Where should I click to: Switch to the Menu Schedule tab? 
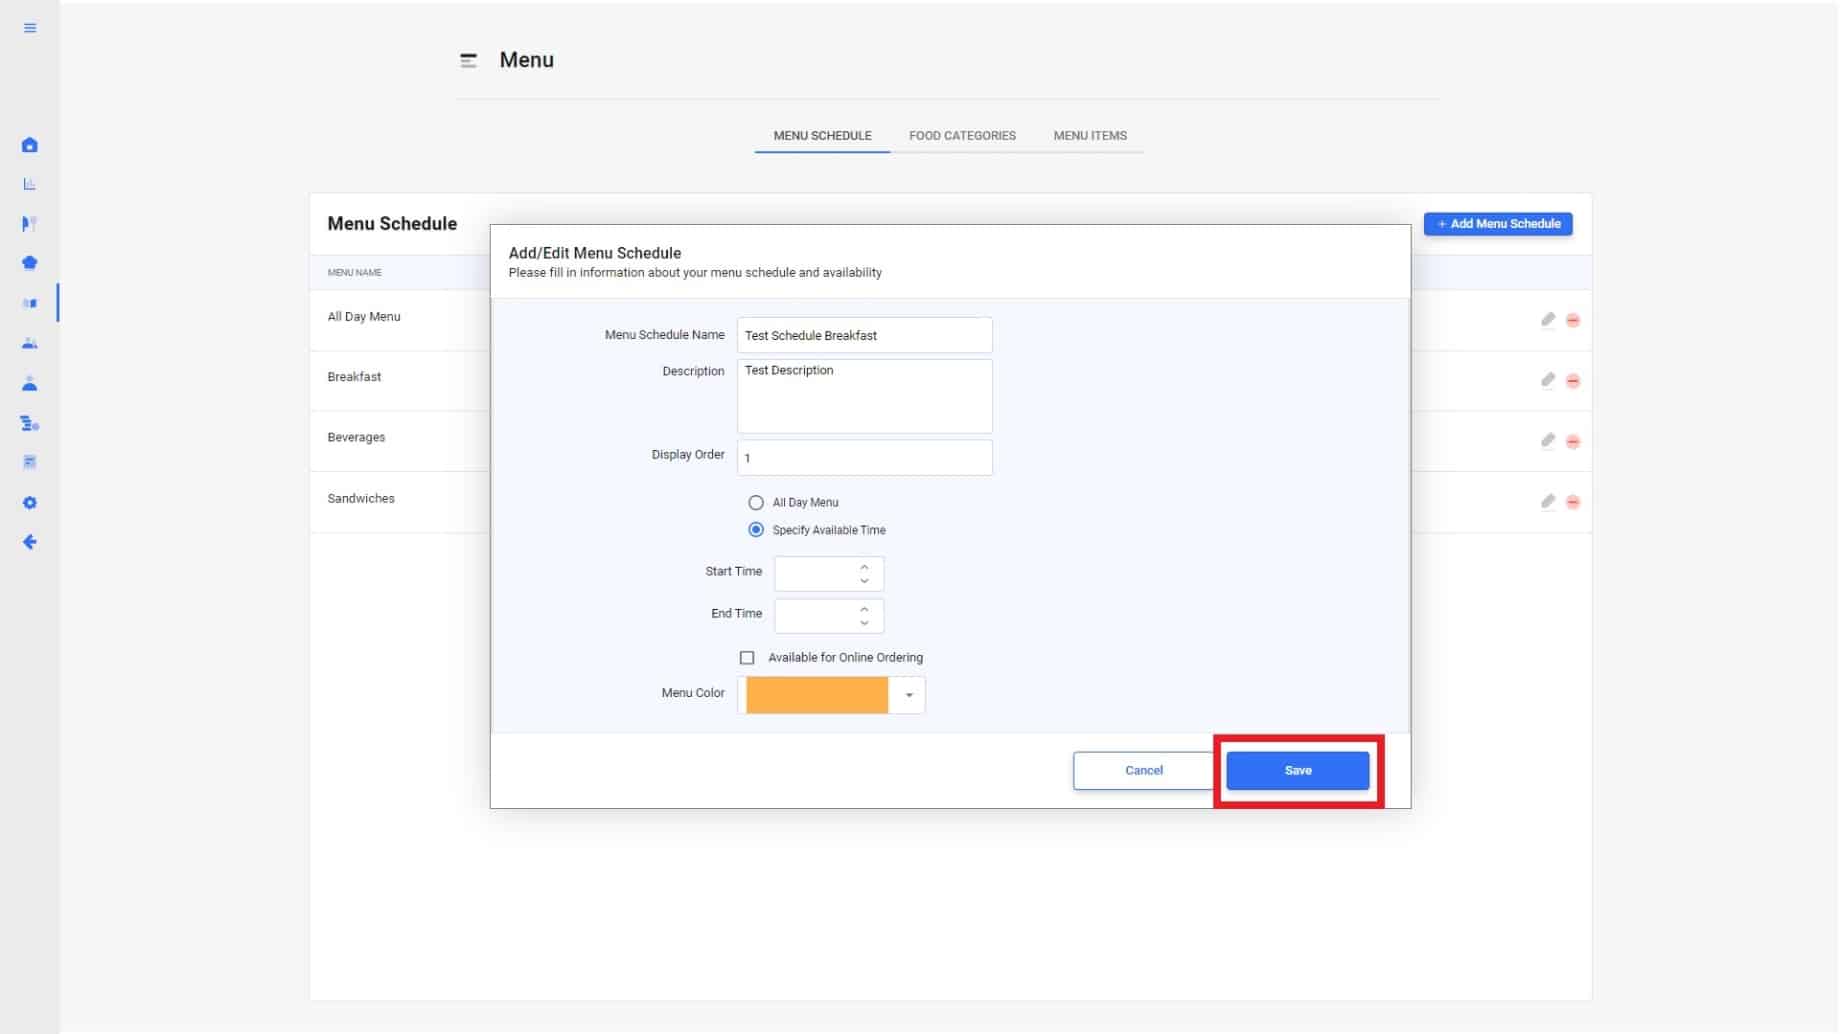pos(822,136)
